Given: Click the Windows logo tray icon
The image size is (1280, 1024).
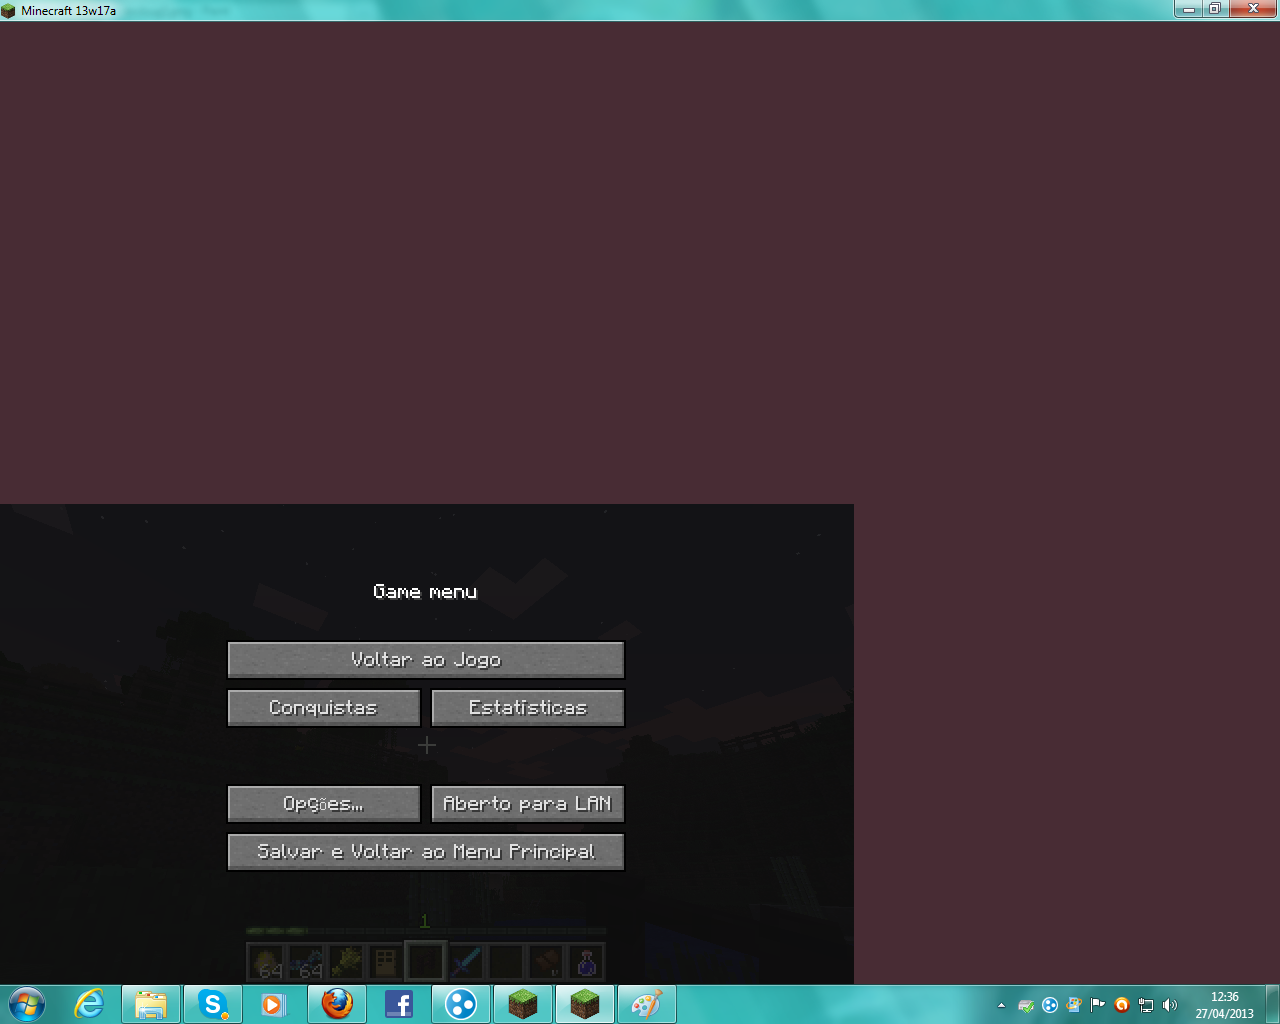Looking at the screenshot, I should coord(1074,1005).
